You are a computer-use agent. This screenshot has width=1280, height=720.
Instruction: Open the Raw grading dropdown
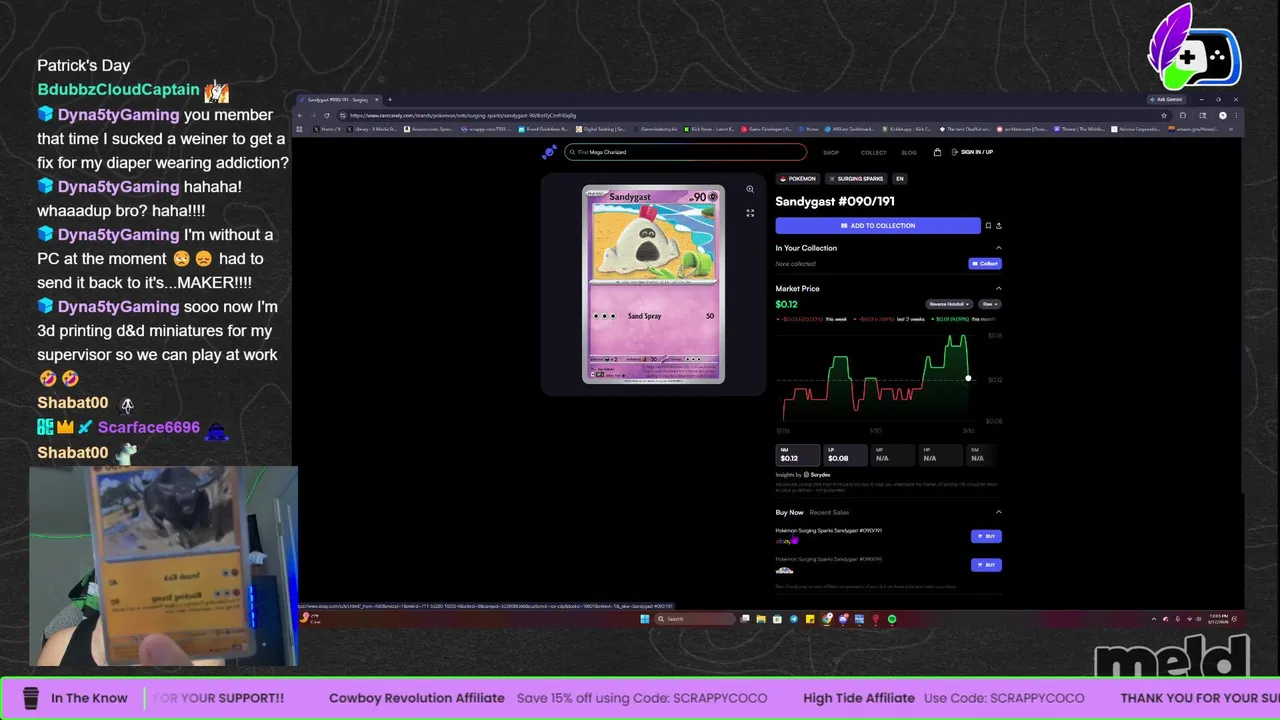click(x=989, y=304)
